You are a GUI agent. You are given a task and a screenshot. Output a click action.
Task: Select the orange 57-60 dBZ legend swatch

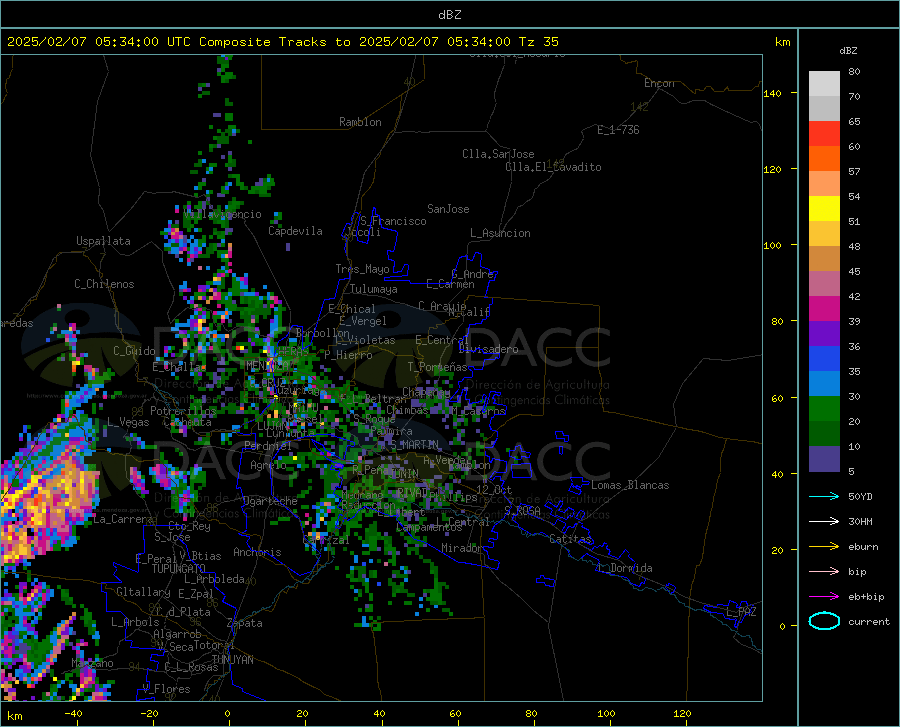click(824, 159)
